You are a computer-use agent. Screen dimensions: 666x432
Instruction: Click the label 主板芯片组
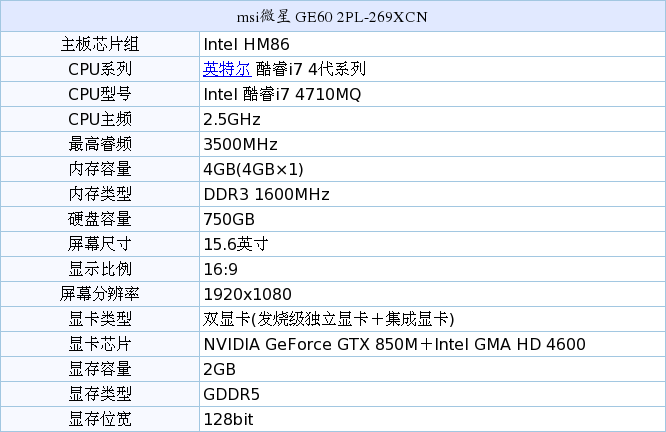[100, 44]
